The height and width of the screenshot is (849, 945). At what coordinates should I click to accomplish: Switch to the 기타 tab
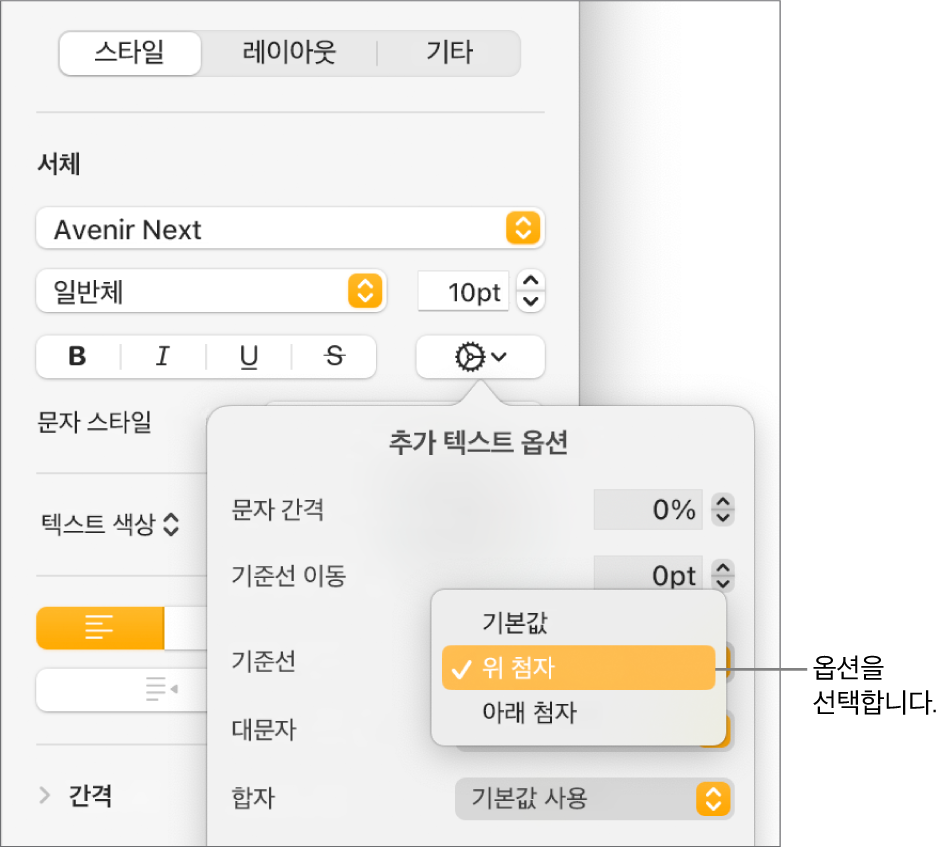click(x=449, y=53)
